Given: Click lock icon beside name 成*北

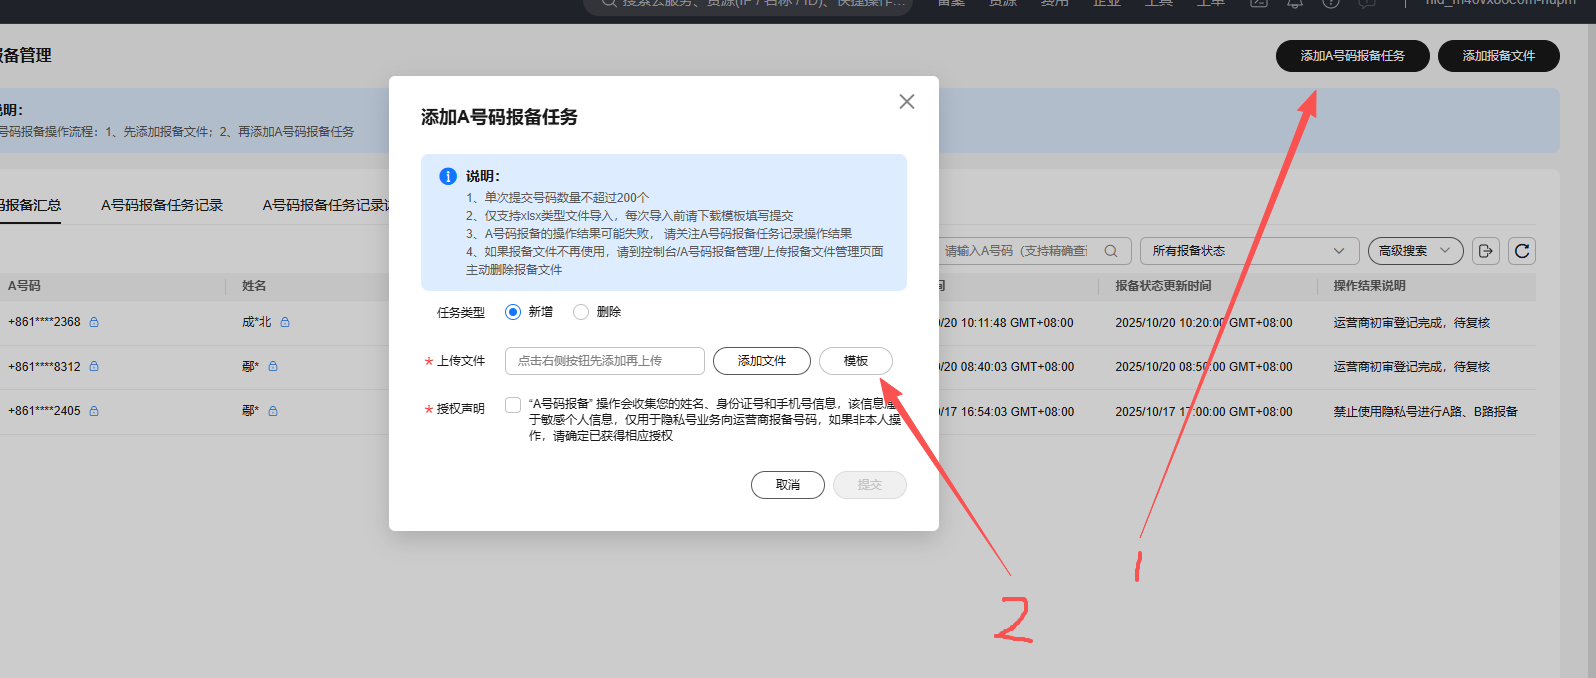Looking at the screenshot, I should pyautogui.click(x=285, y=322).
